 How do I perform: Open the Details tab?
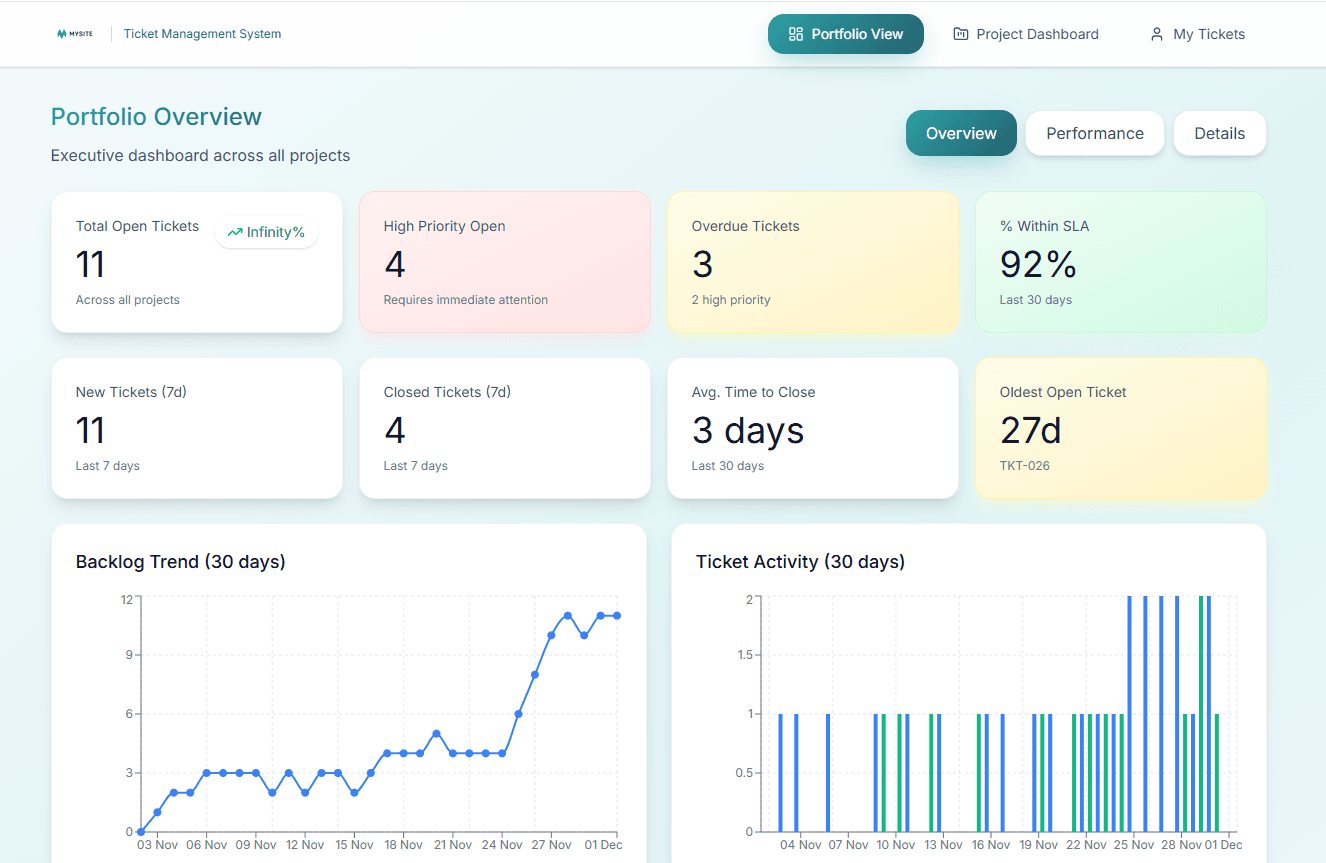point(1219,133)
